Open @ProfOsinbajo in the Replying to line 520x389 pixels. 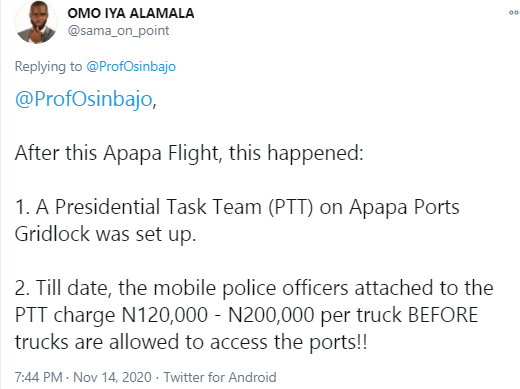pos(131,66)
